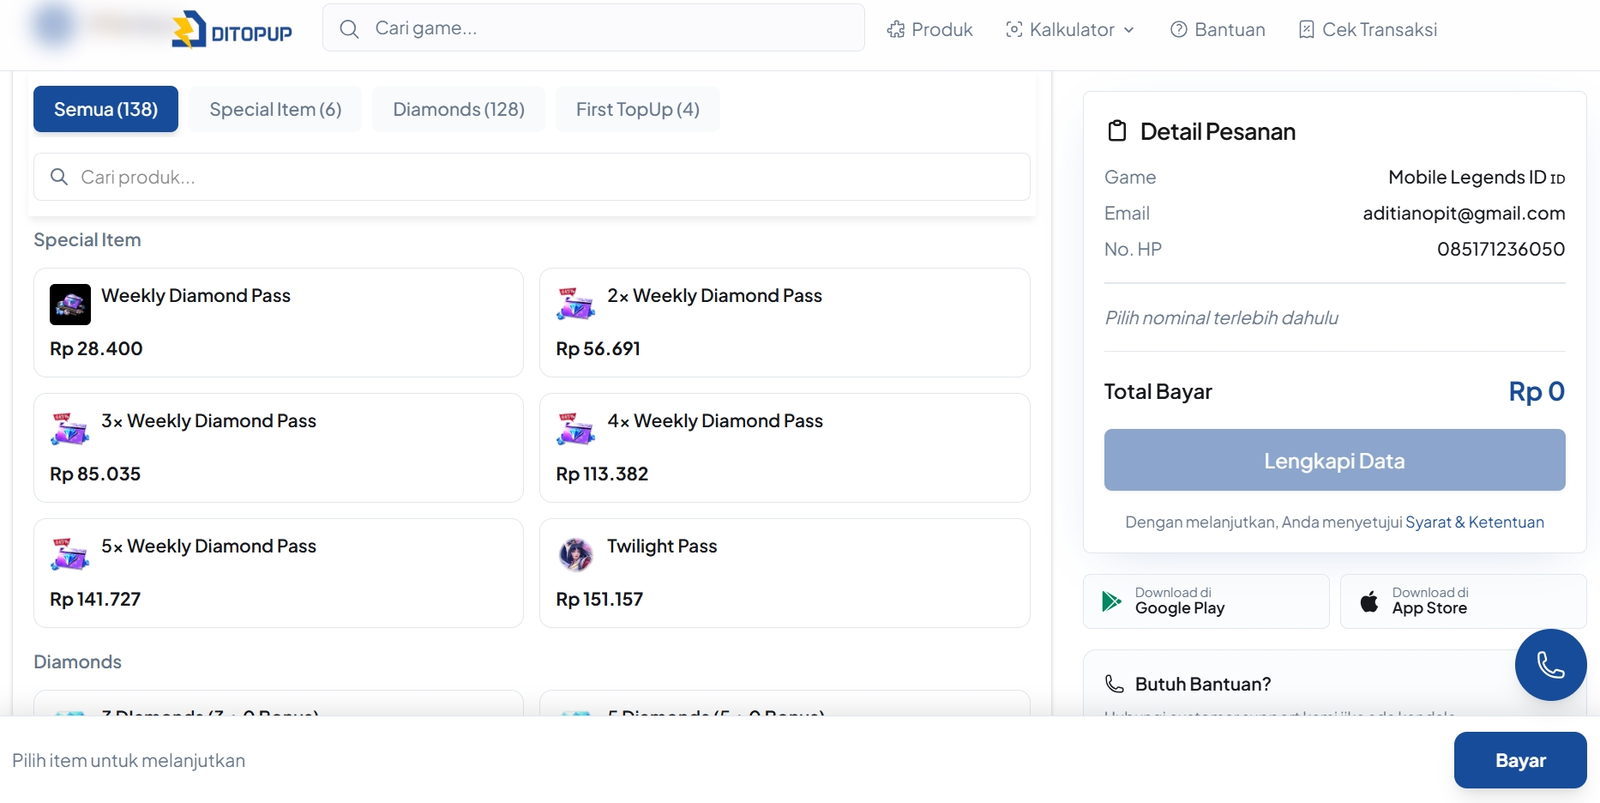Open the Produk menu item
Viewport: 1600px width, 803px height.
click(x=930, y=30)
